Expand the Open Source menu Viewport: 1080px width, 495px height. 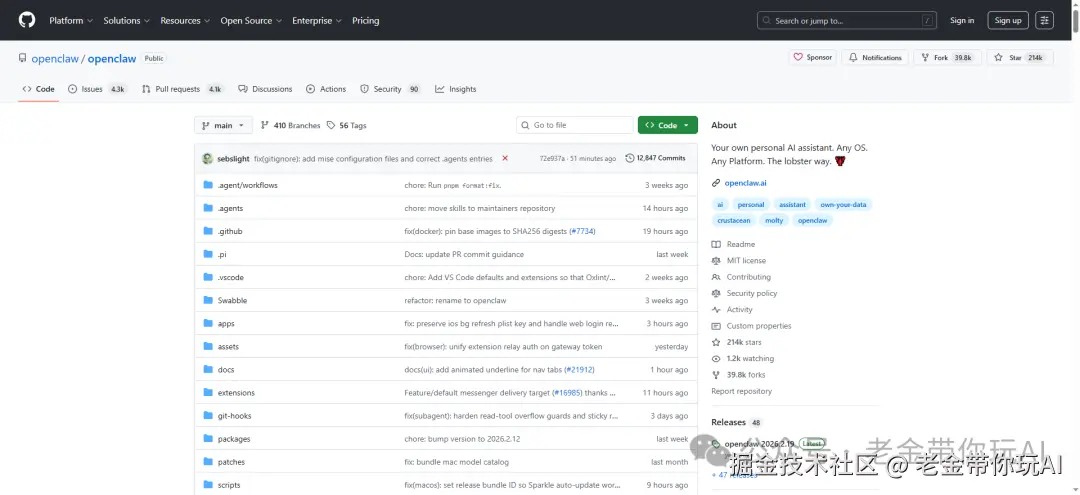251,21
